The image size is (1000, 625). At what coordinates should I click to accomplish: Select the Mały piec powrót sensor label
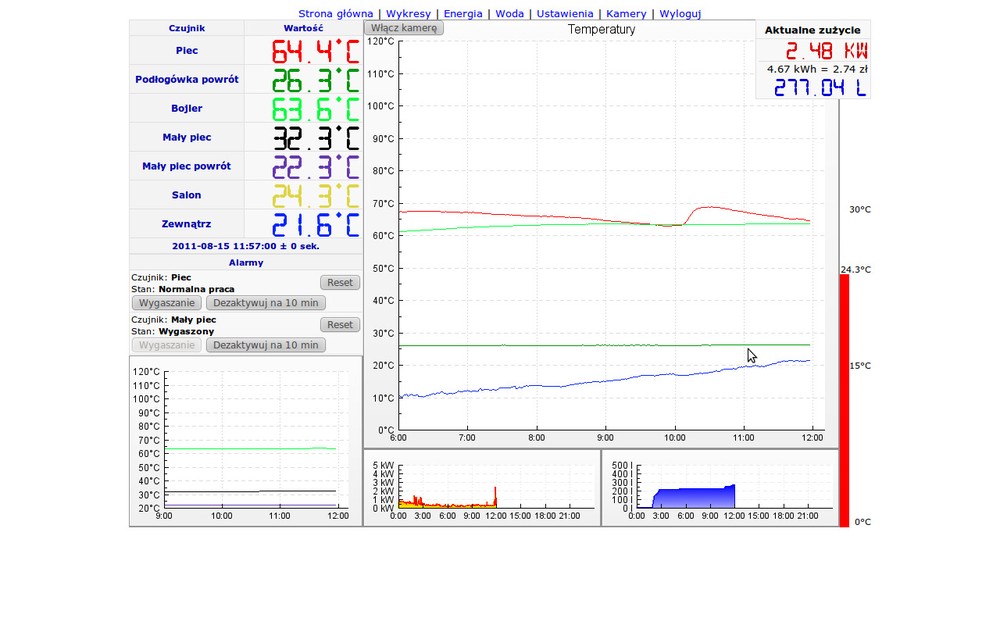(187, 166)
